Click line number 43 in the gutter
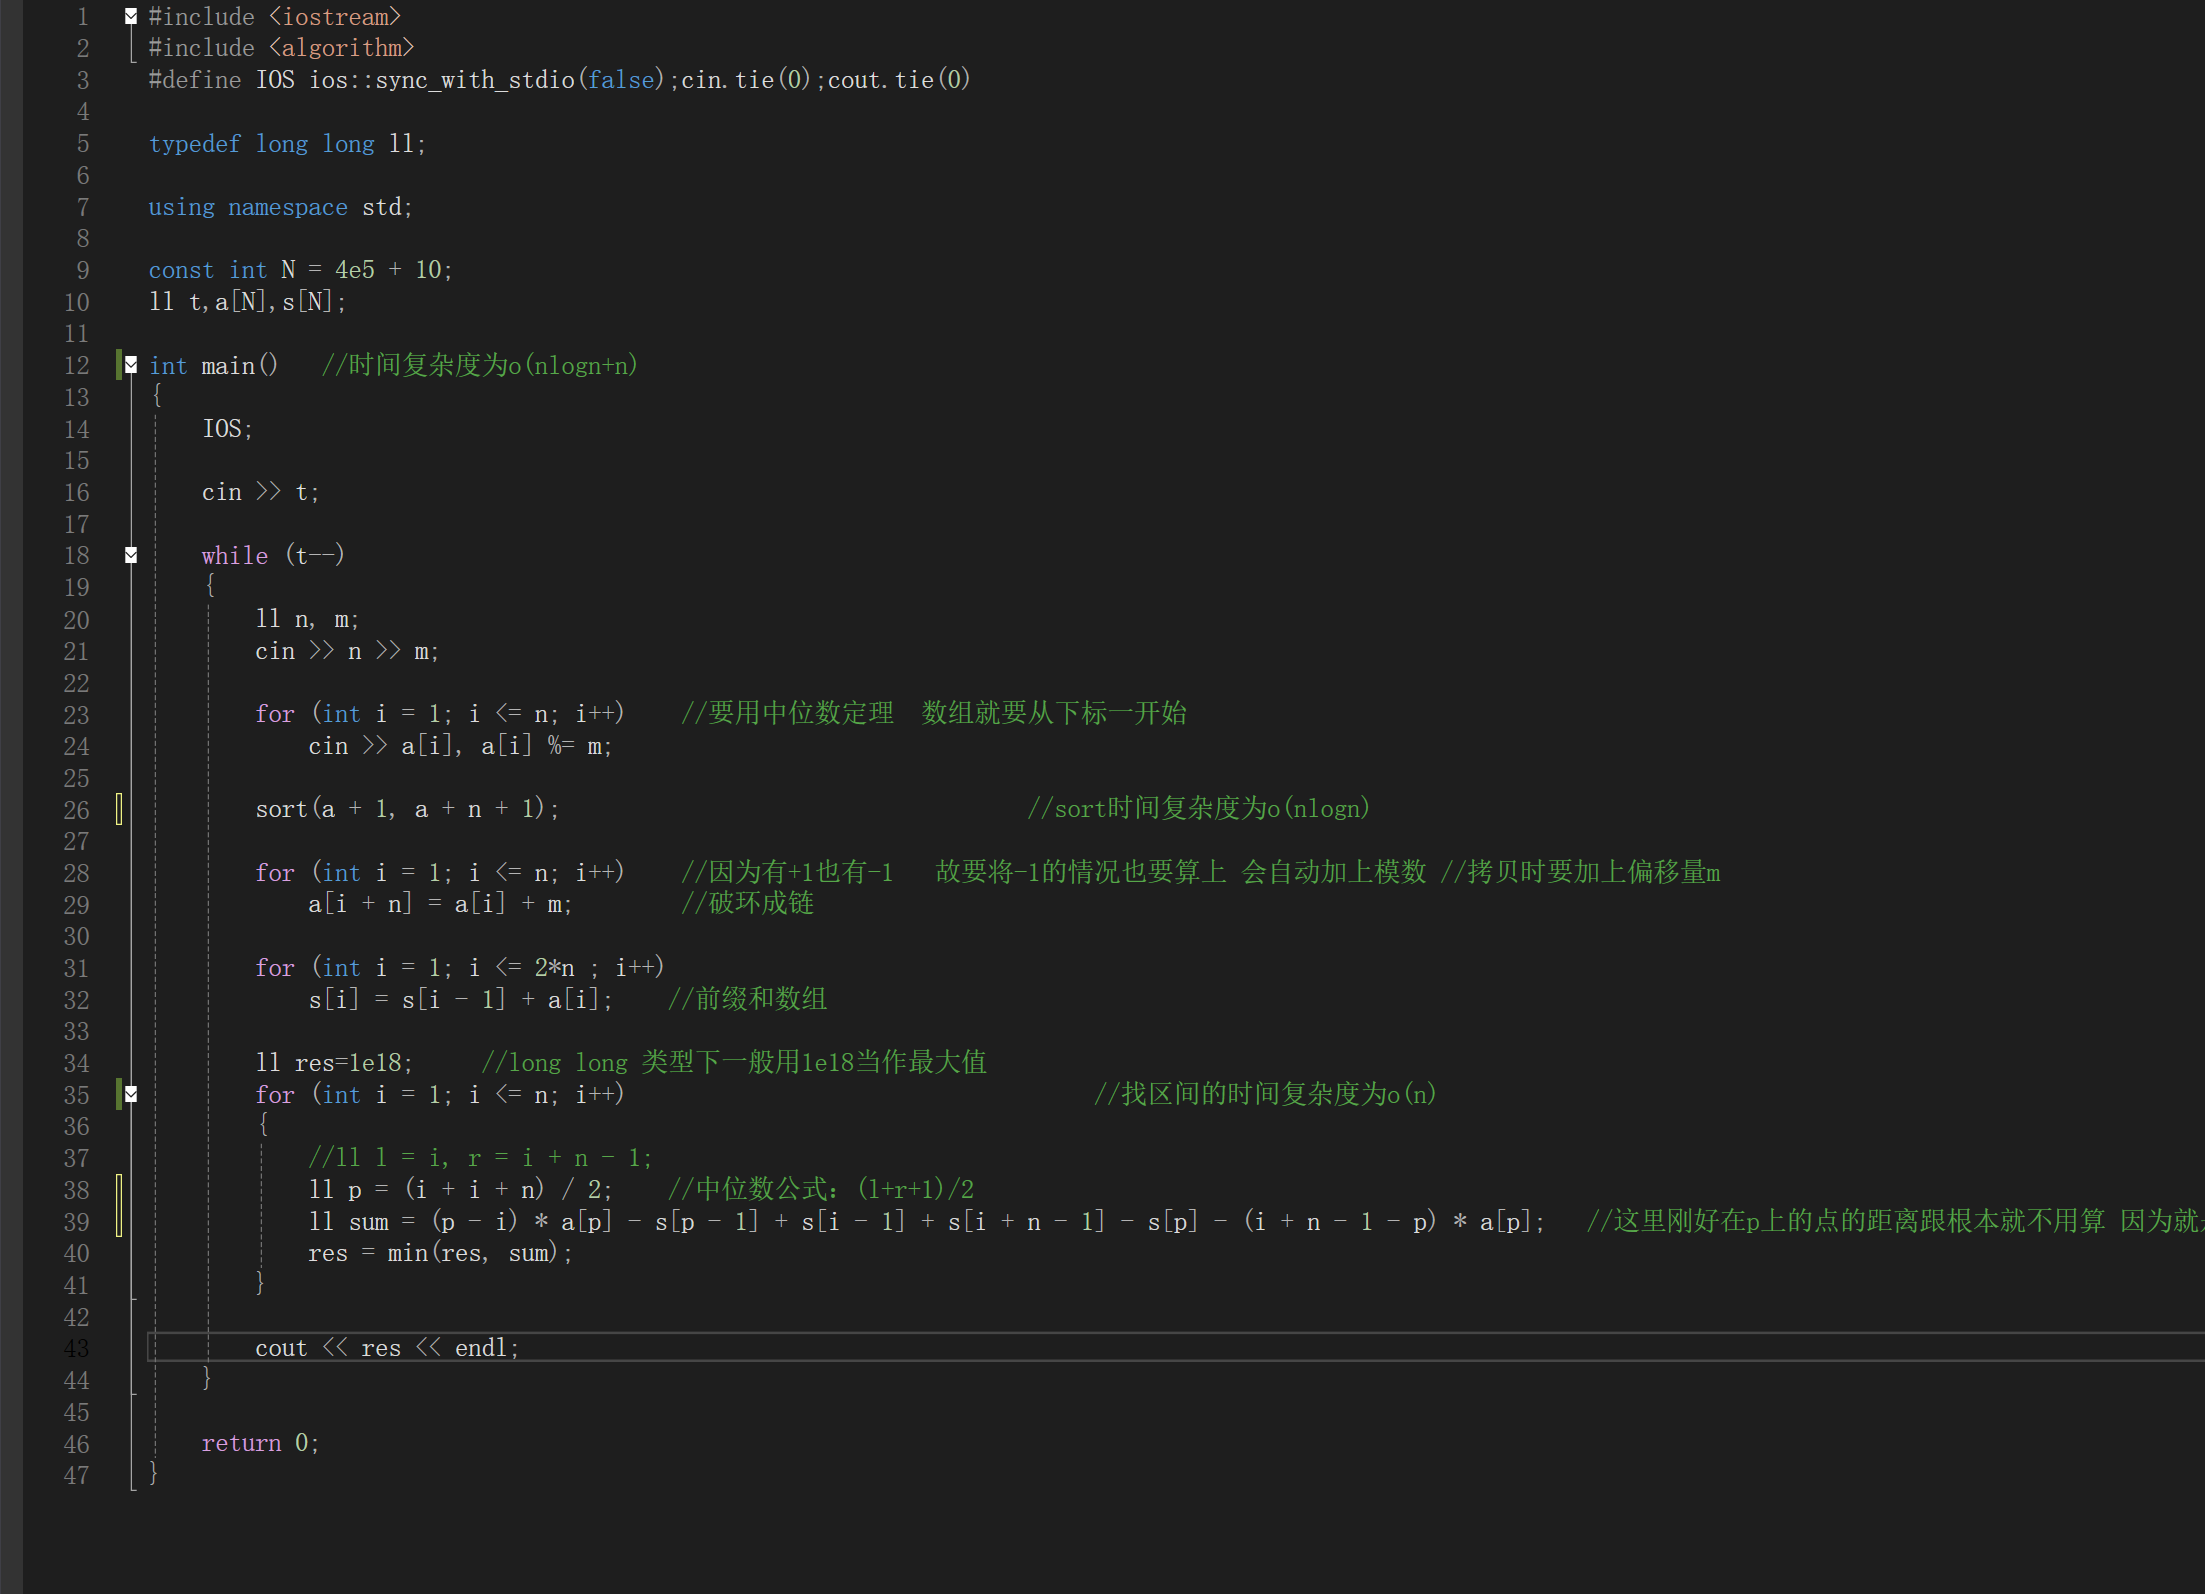2205x1594 pixels. [77, 1349]
